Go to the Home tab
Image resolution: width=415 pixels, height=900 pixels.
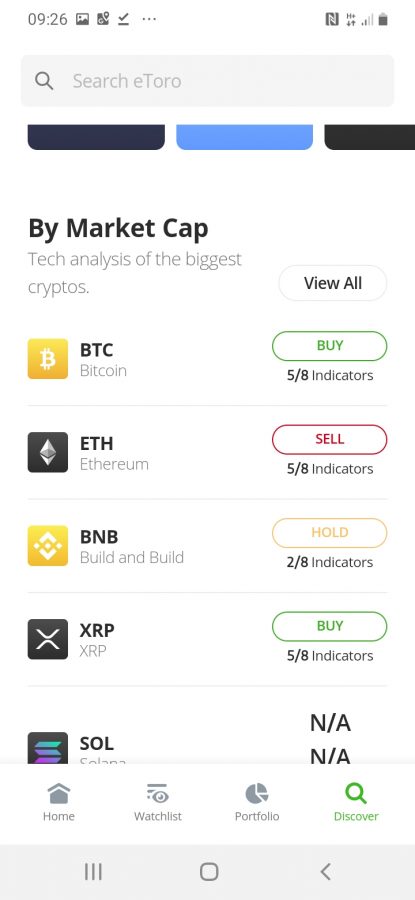59,802
